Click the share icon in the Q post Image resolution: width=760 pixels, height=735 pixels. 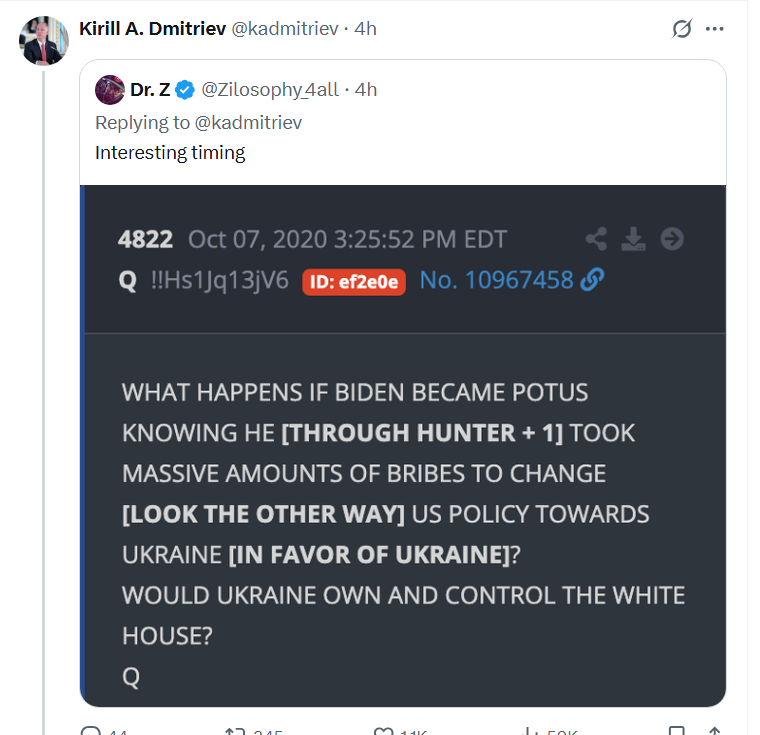tap(596, 239)
